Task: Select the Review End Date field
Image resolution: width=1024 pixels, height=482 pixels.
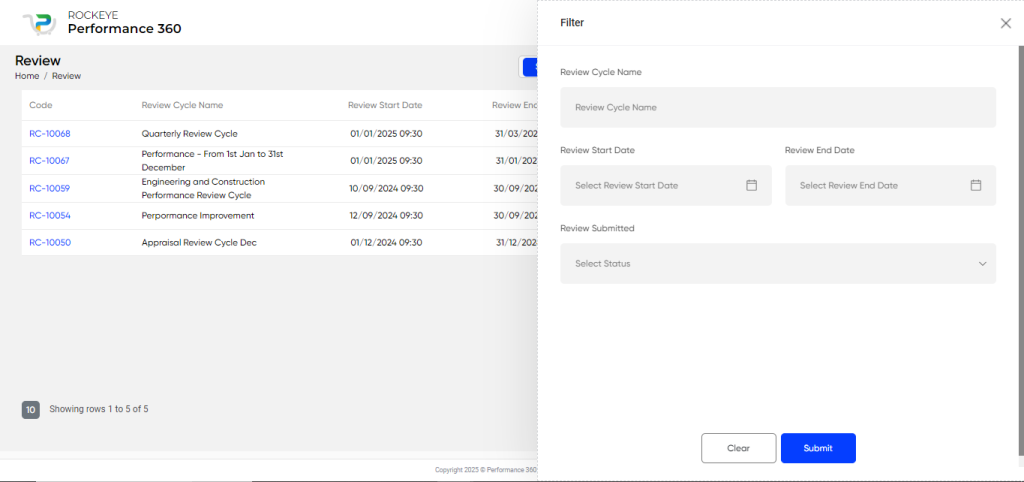Action: click(x=890, y=185)
